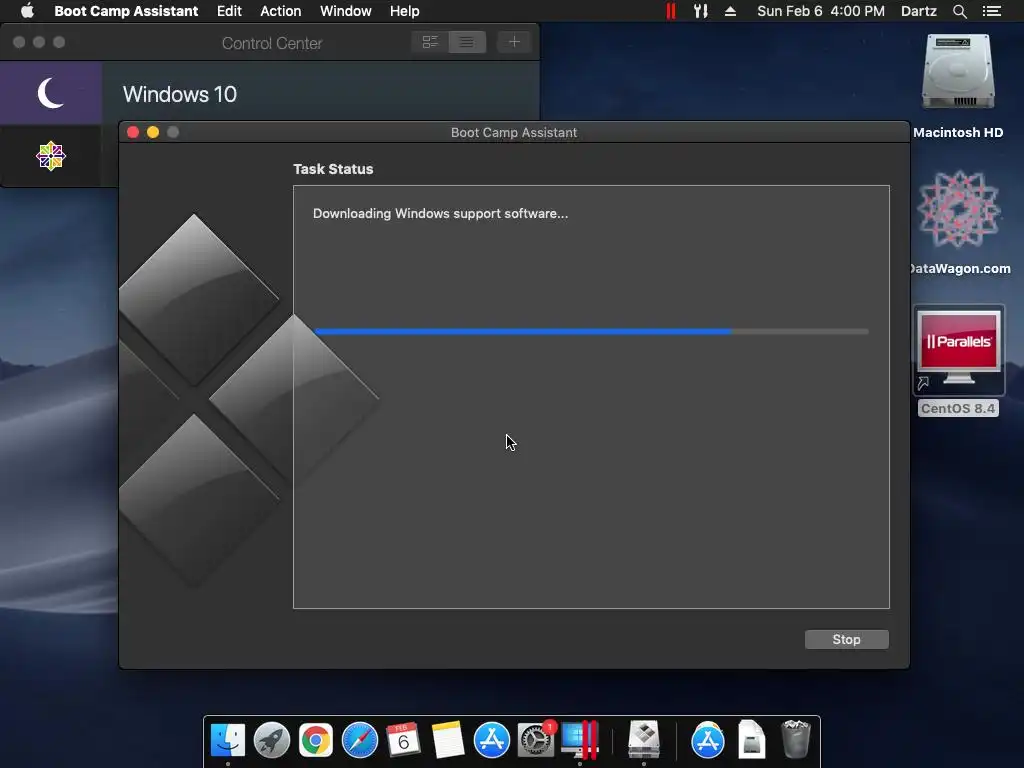Click the date and time display

click(820, 11)
